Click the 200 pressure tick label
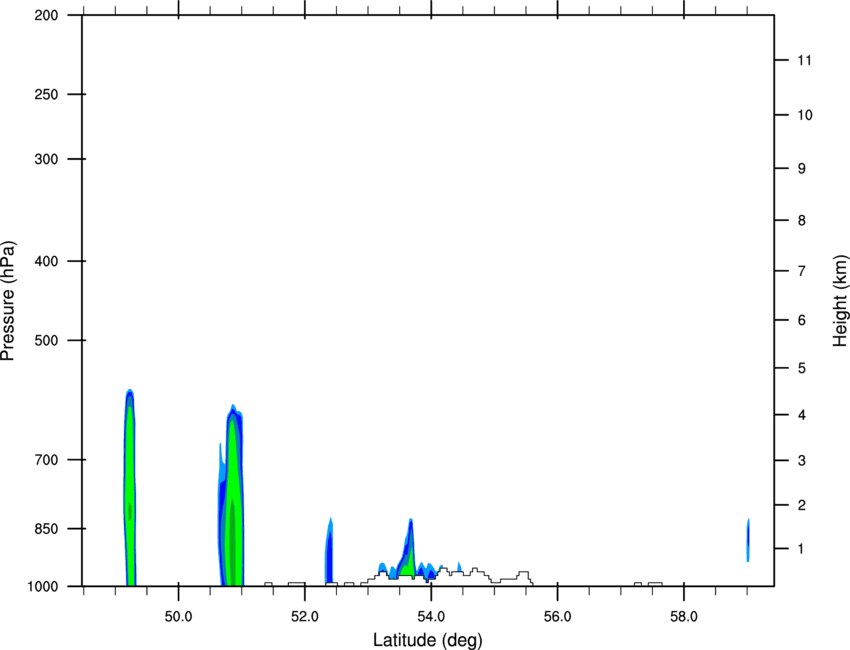The height and width of the screenshot is (650, 850). pos(46,15)
